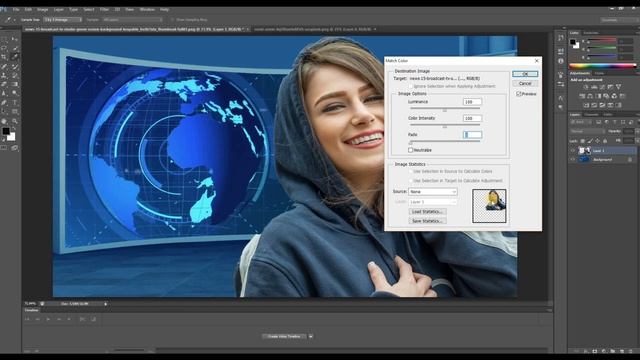Add a Hue/Saturation adjustment
Viewport: 640px width, 360px height.
click(x=582, y=96)
